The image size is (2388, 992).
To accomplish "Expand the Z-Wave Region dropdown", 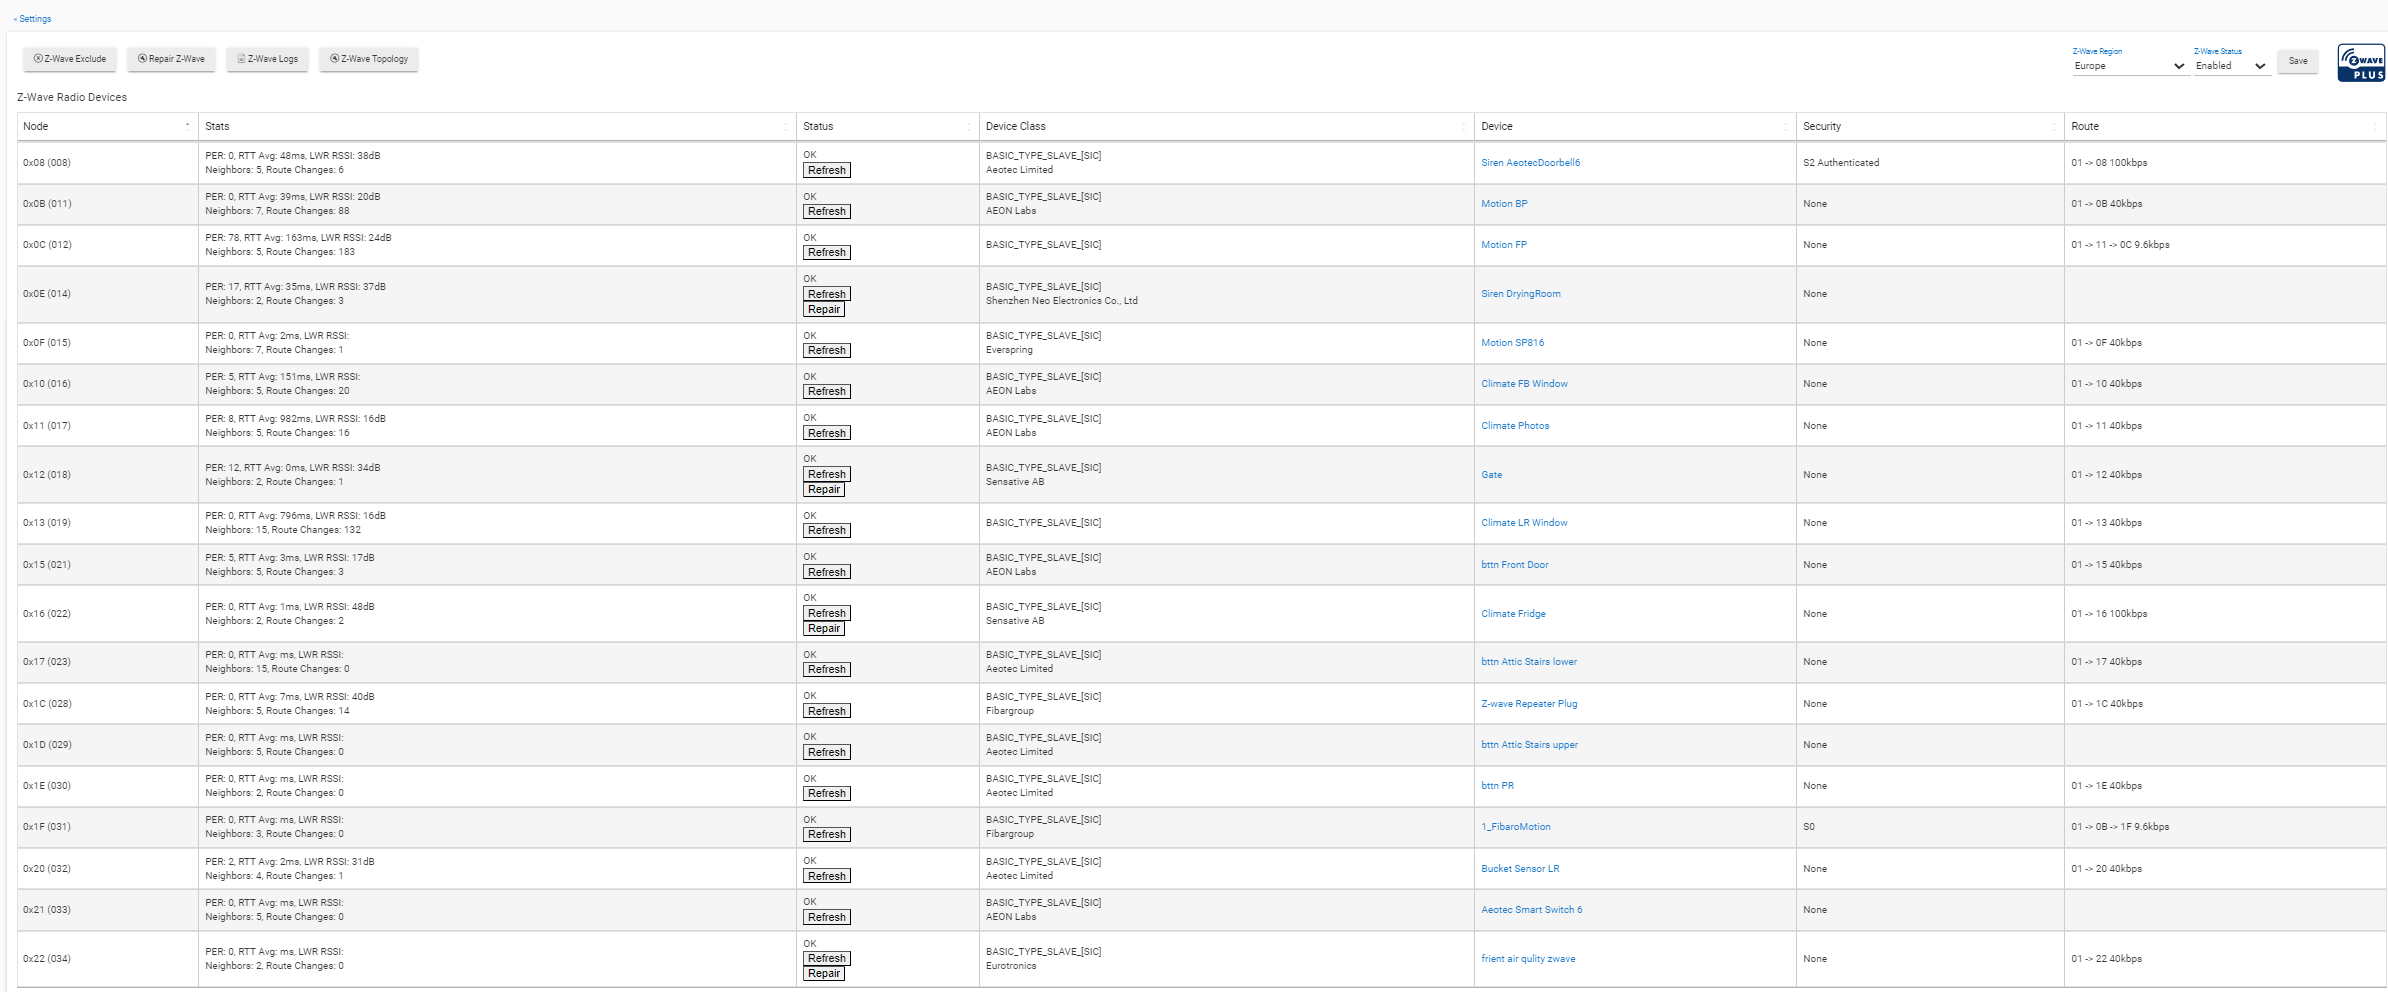I will 2128,66.
